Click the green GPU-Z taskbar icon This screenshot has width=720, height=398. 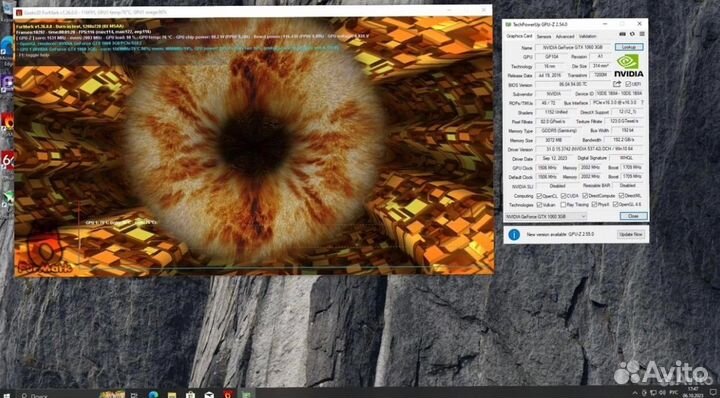point(247,394)
